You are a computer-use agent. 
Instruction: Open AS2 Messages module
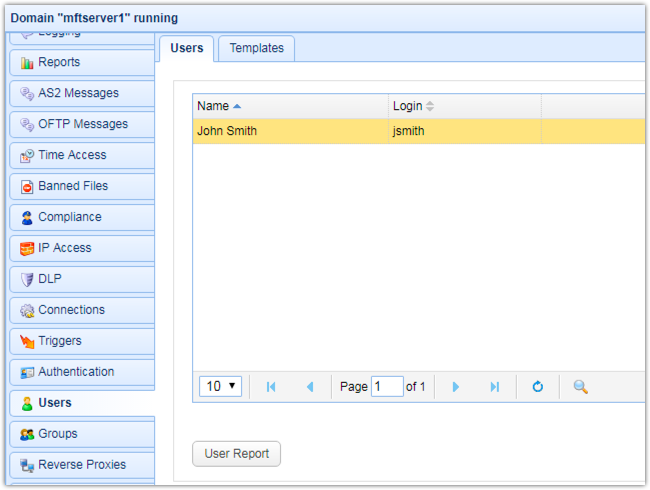click(x=82, y=93)
